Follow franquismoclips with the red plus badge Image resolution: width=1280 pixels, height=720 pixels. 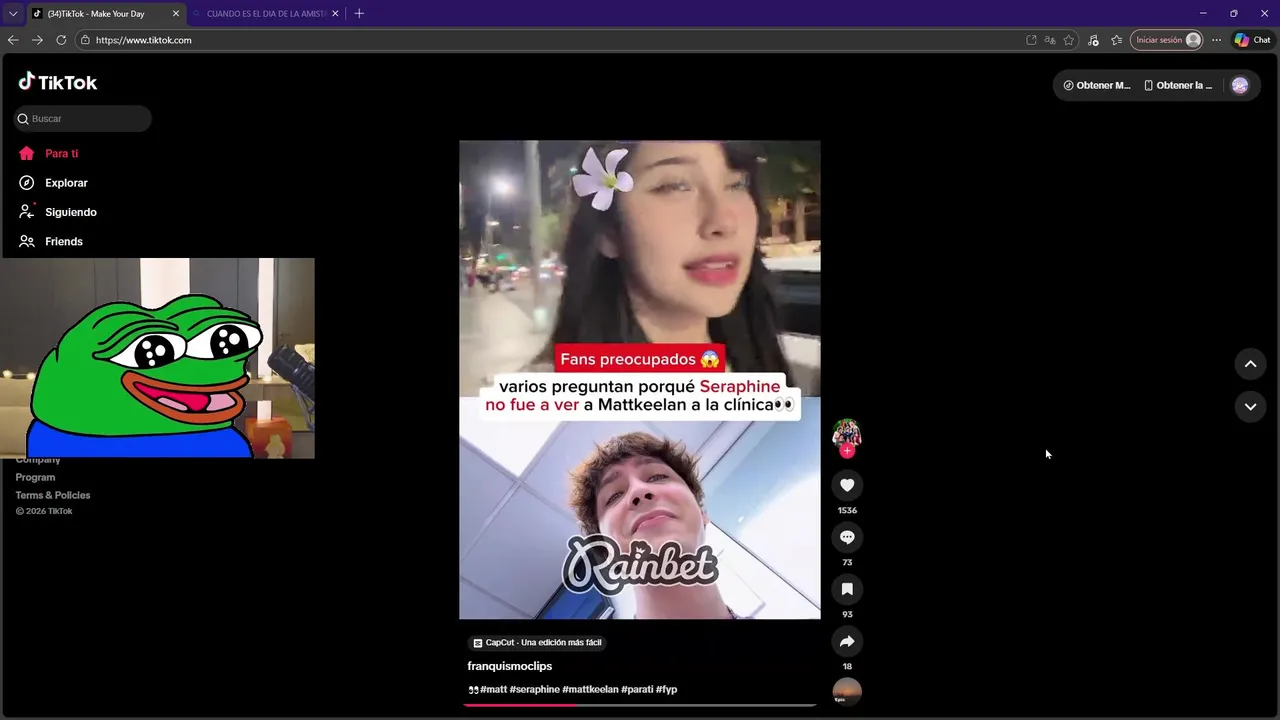click(847, 451)
